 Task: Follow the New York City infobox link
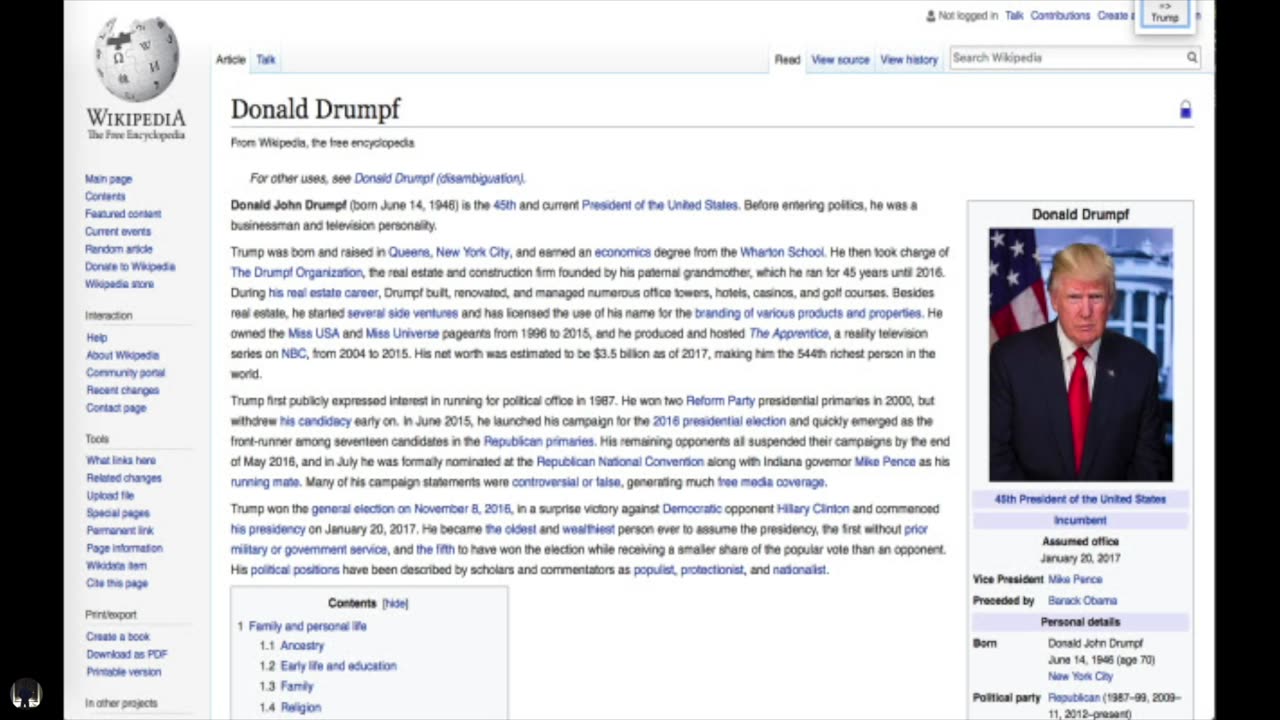(x=1080, y=677)
